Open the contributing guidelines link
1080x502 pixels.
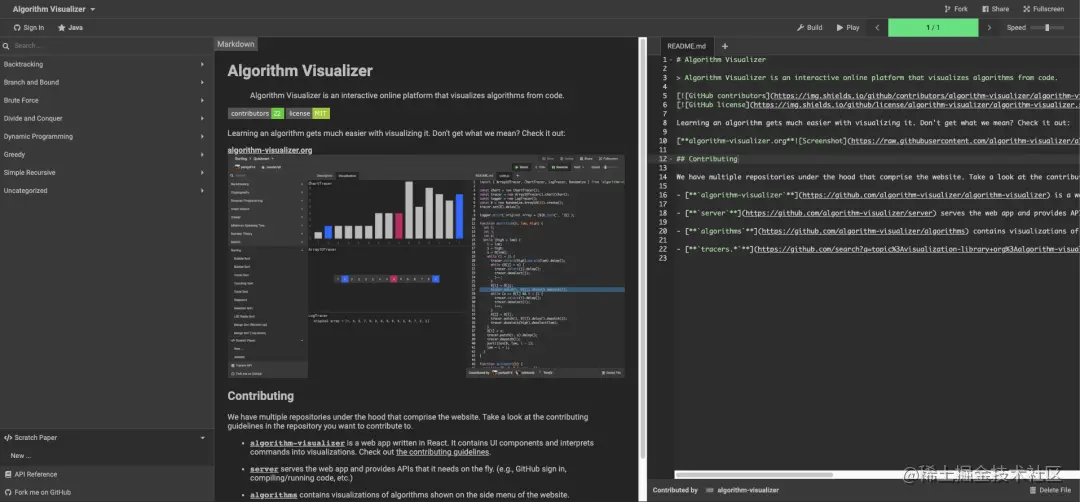[442, 452]
